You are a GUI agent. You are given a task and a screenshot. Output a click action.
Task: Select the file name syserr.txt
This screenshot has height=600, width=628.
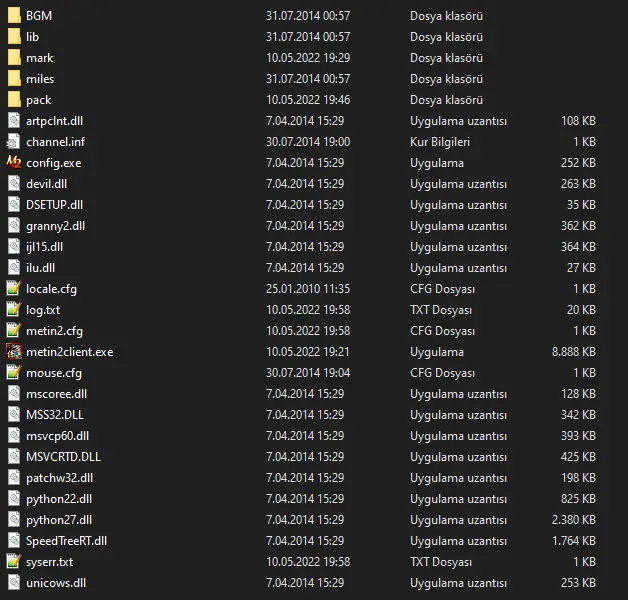(x=50, y=562)
